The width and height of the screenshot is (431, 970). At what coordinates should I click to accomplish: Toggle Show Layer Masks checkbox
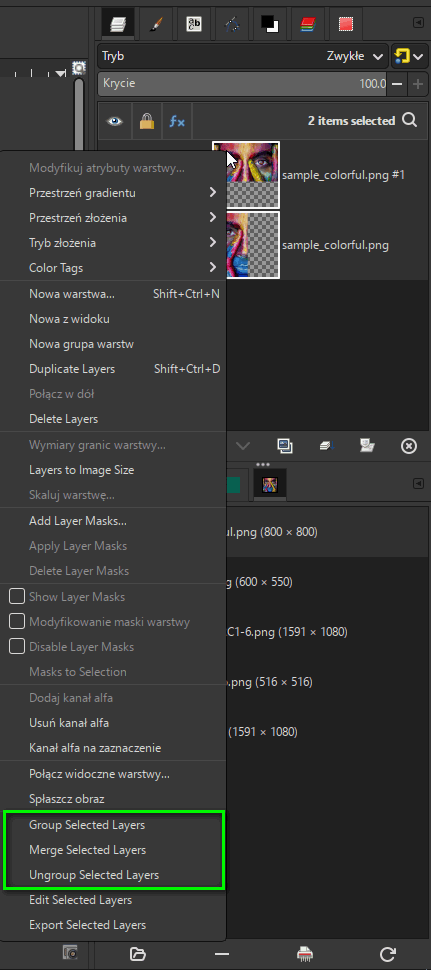17,596
